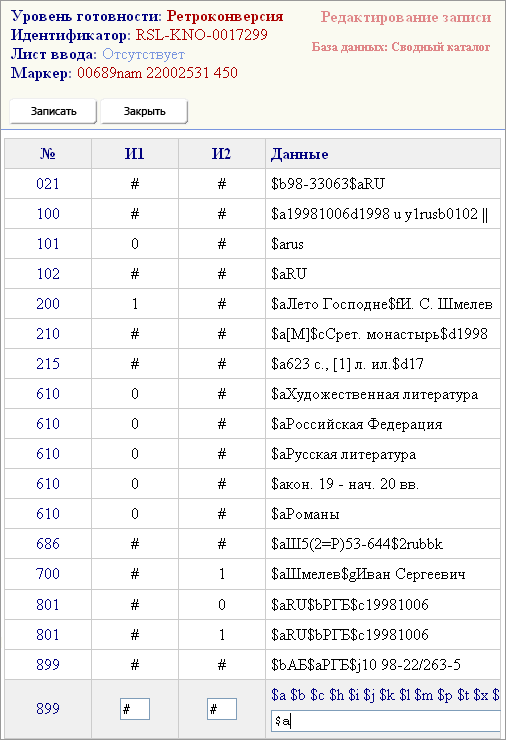Click data cell $a19981006d1998 u y1rusb0102
This screenshot has height=740, width=506.
pyautogui.click(x=383, y=213)
